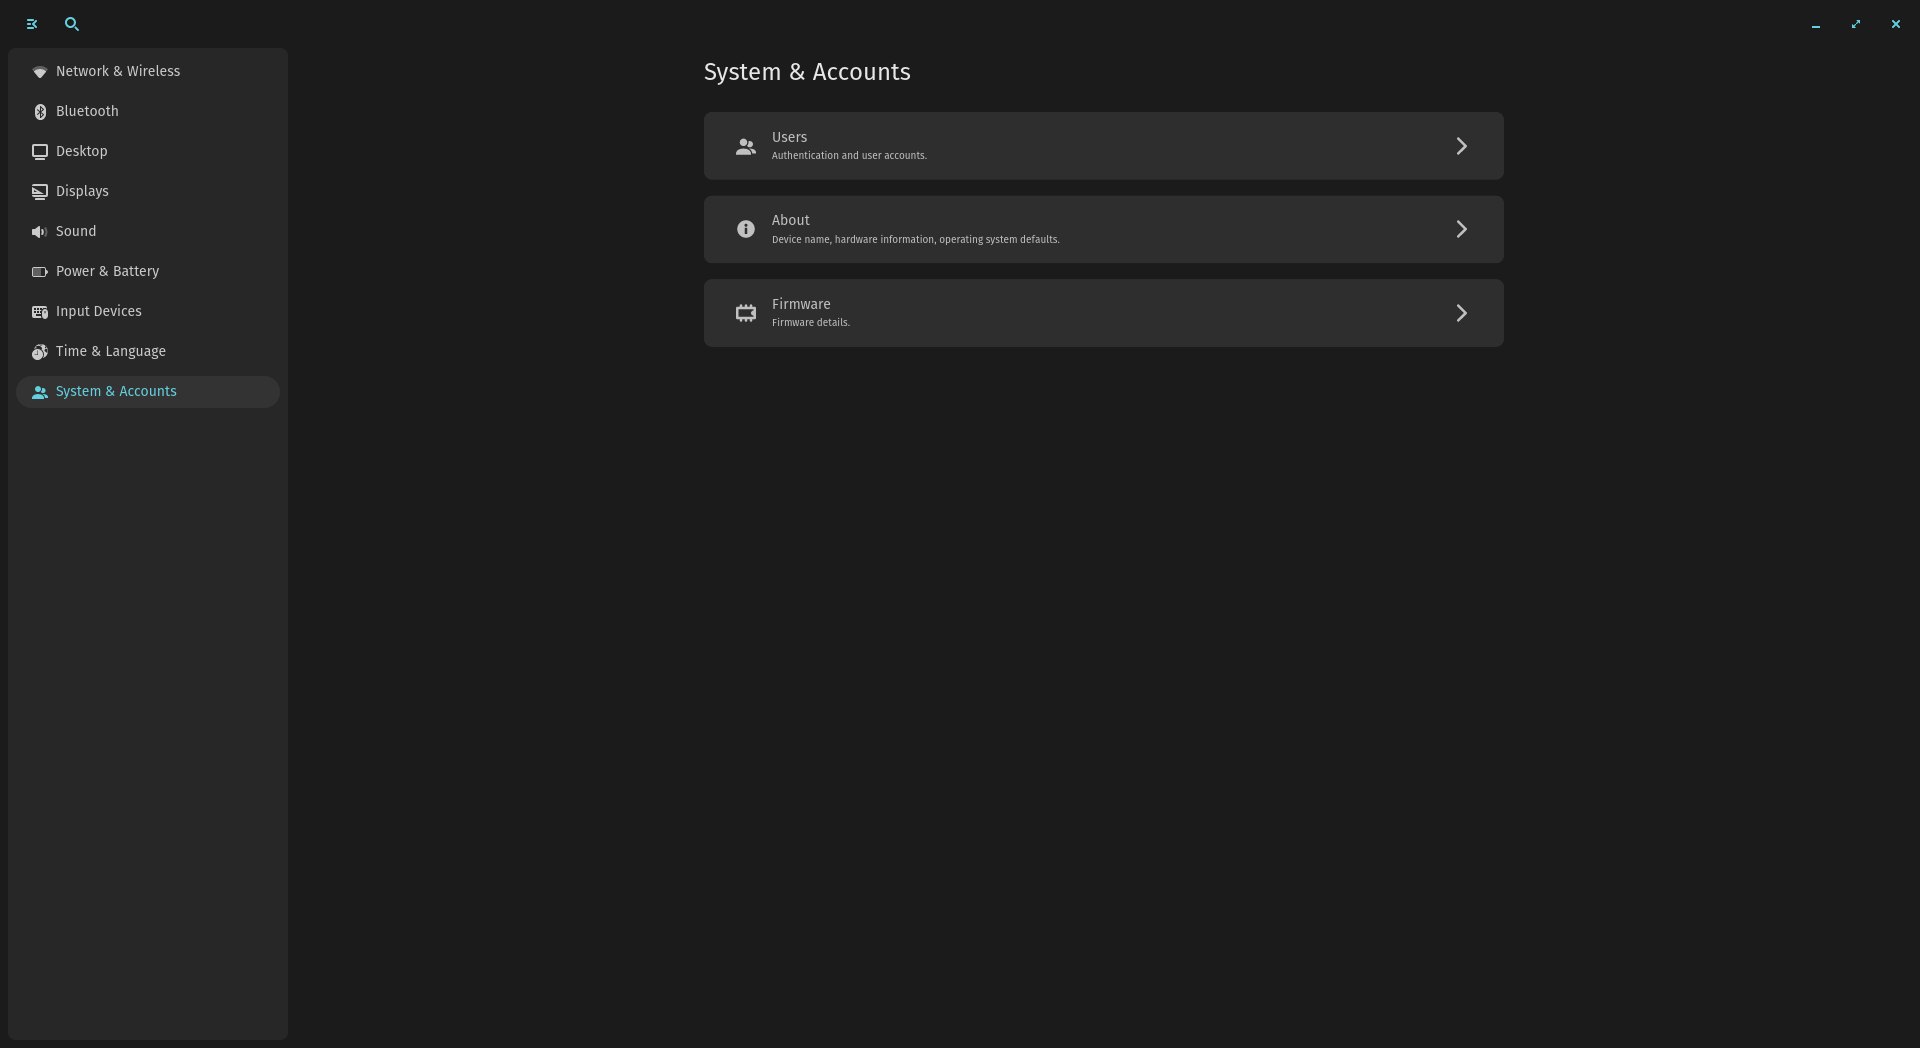Switch to the Displays settings section

tap(82, 191)
